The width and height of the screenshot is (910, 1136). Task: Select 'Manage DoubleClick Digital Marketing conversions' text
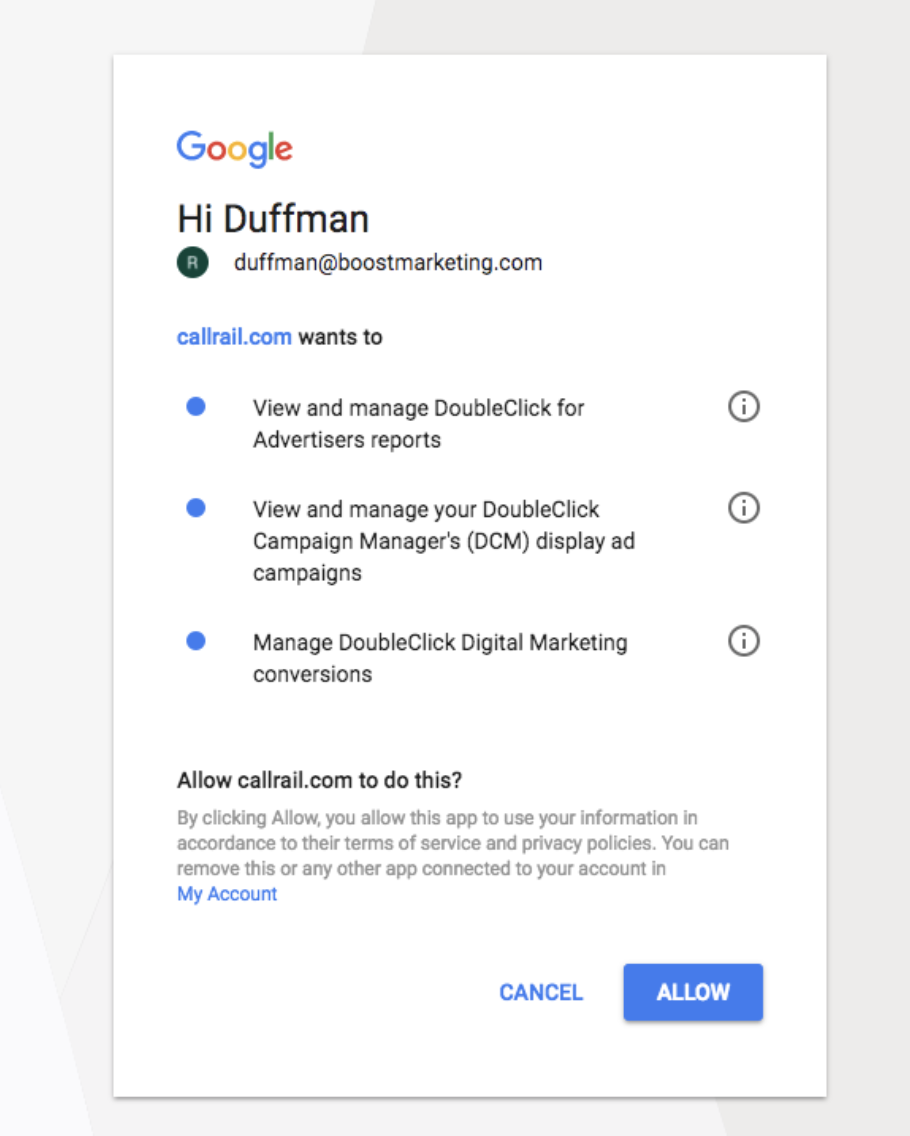pyautogui.click(x=441, y=658)
